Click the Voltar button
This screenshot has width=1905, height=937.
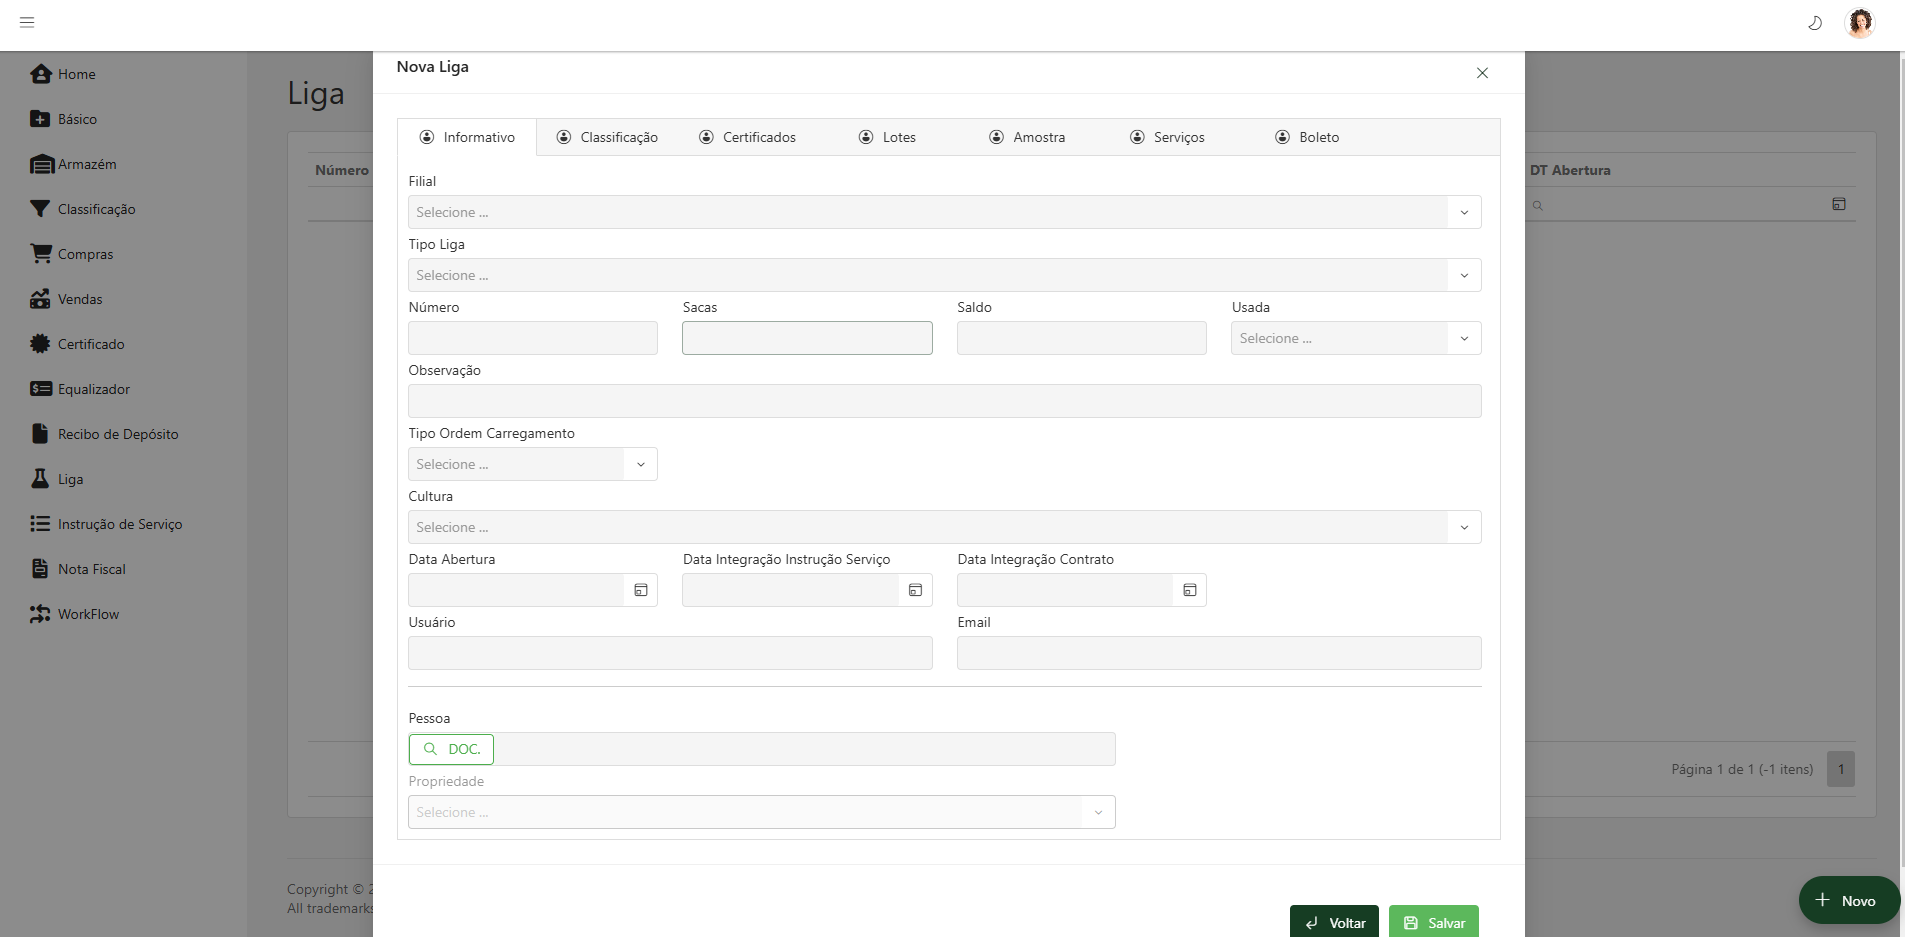click(x=1334, y=922)
